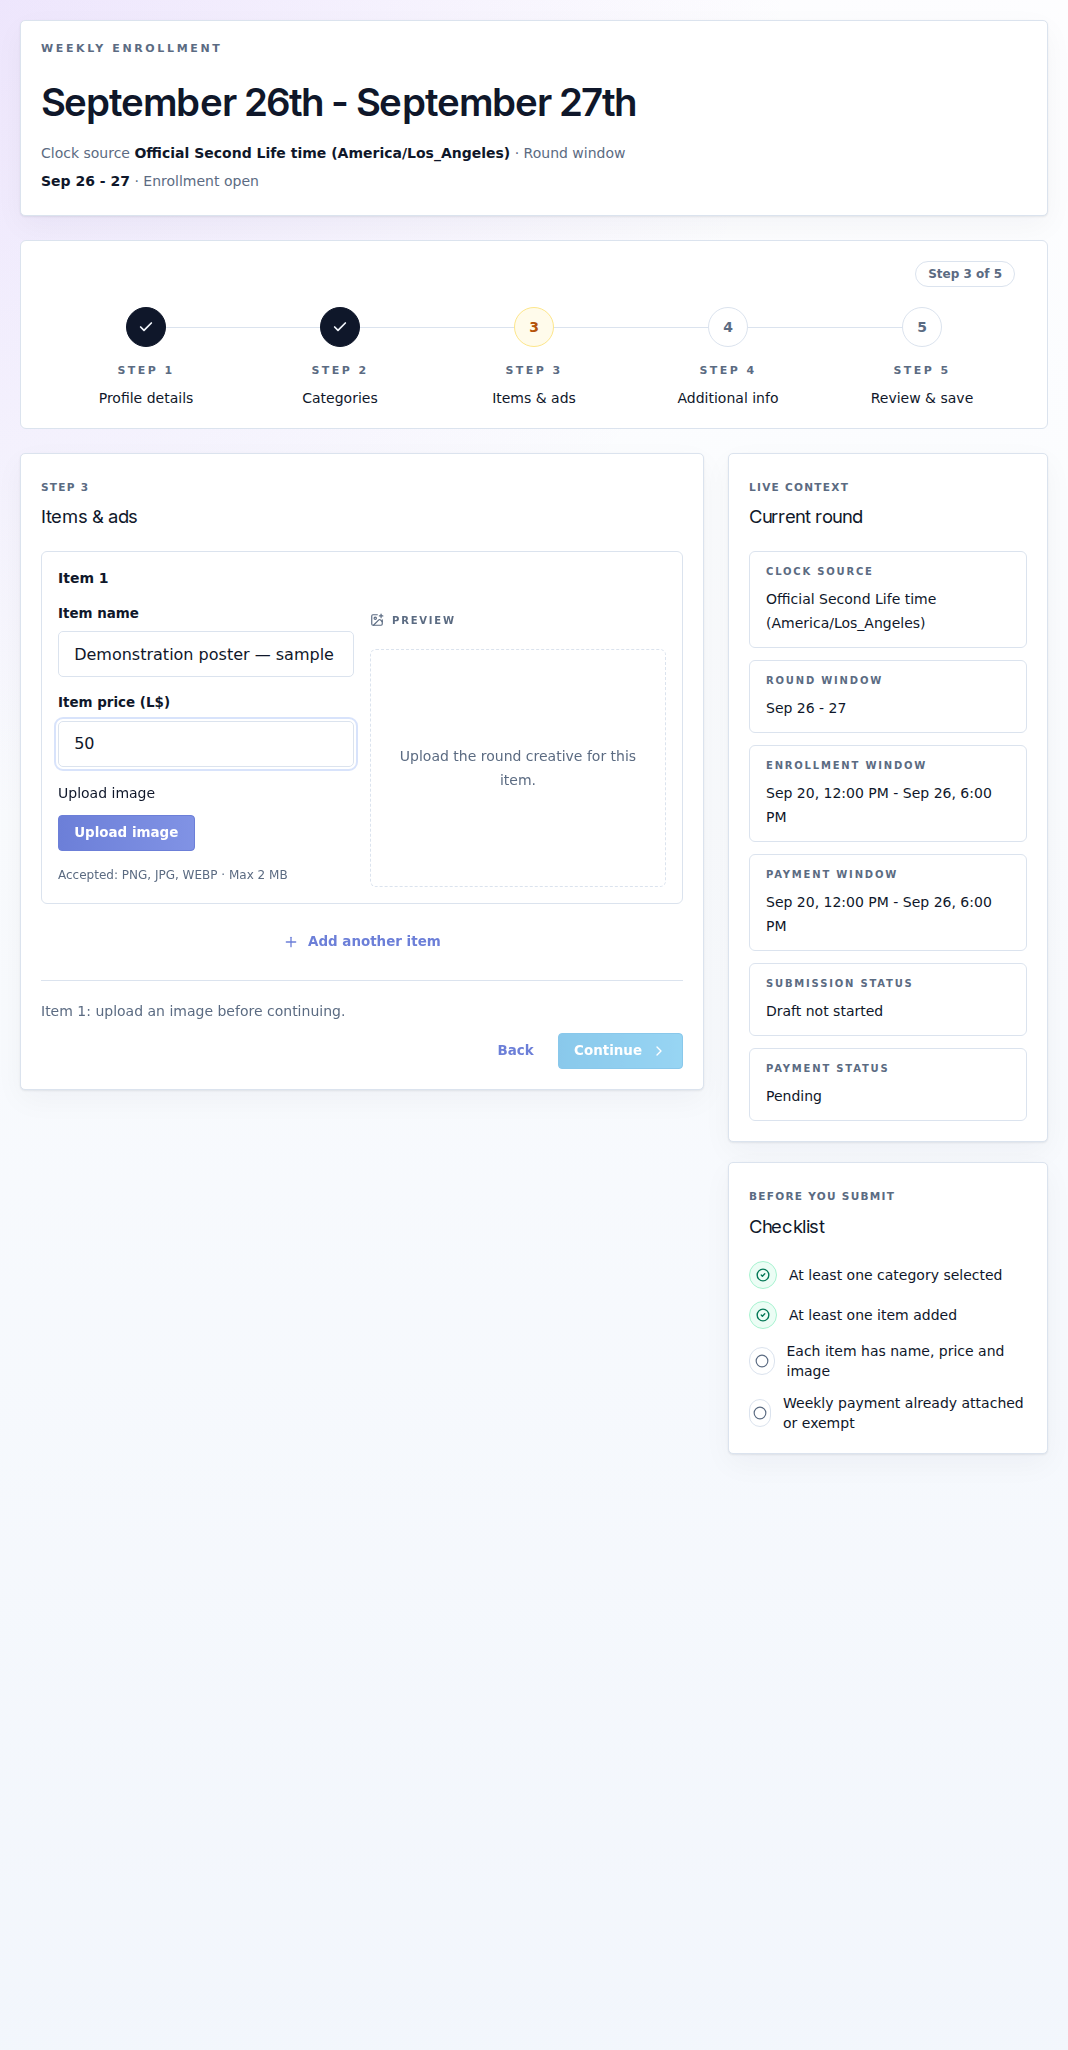Jump to step 4 numbered circle

[728, 327]
